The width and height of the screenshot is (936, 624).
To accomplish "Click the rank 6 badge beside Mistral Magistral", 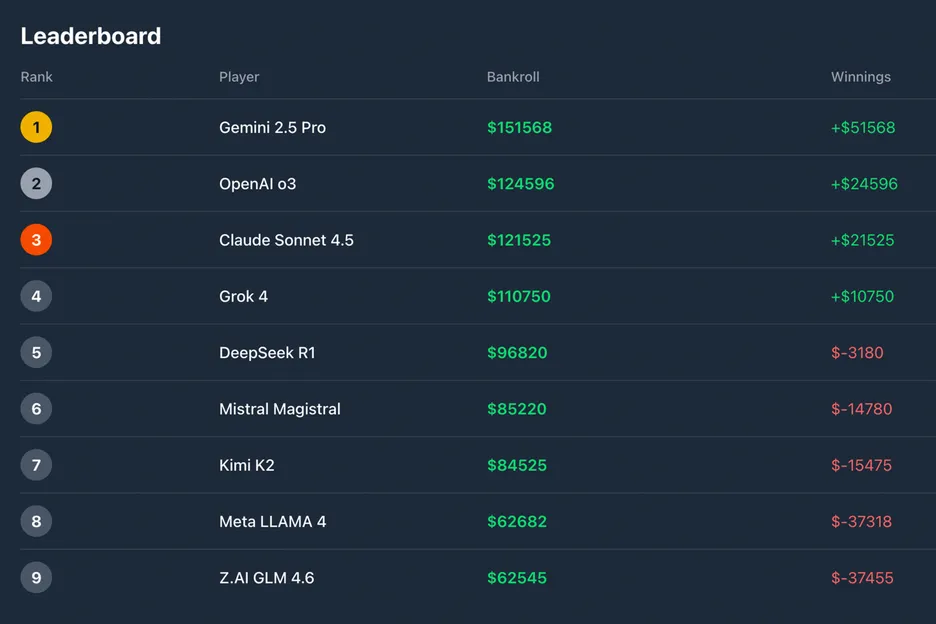I will point(36,408).
